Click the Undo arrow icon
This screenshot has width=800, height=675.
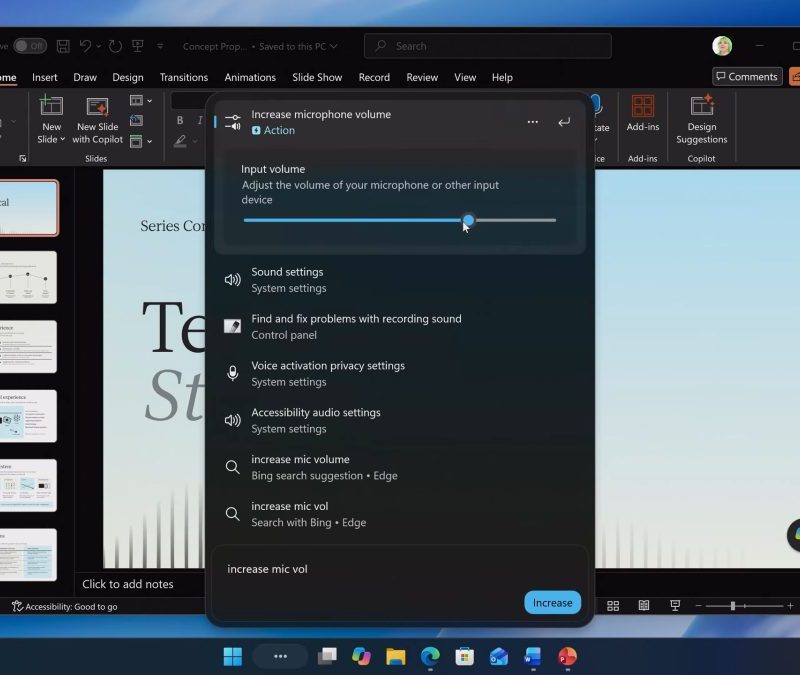85,46
